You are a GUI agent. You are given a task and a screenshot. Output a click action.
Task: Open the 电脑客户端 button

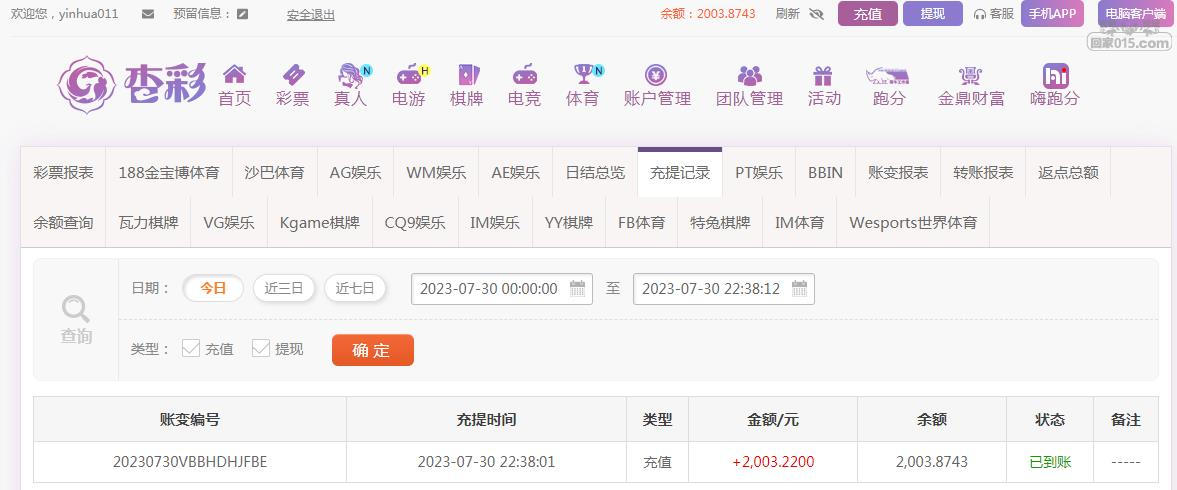pos(1135,14)
